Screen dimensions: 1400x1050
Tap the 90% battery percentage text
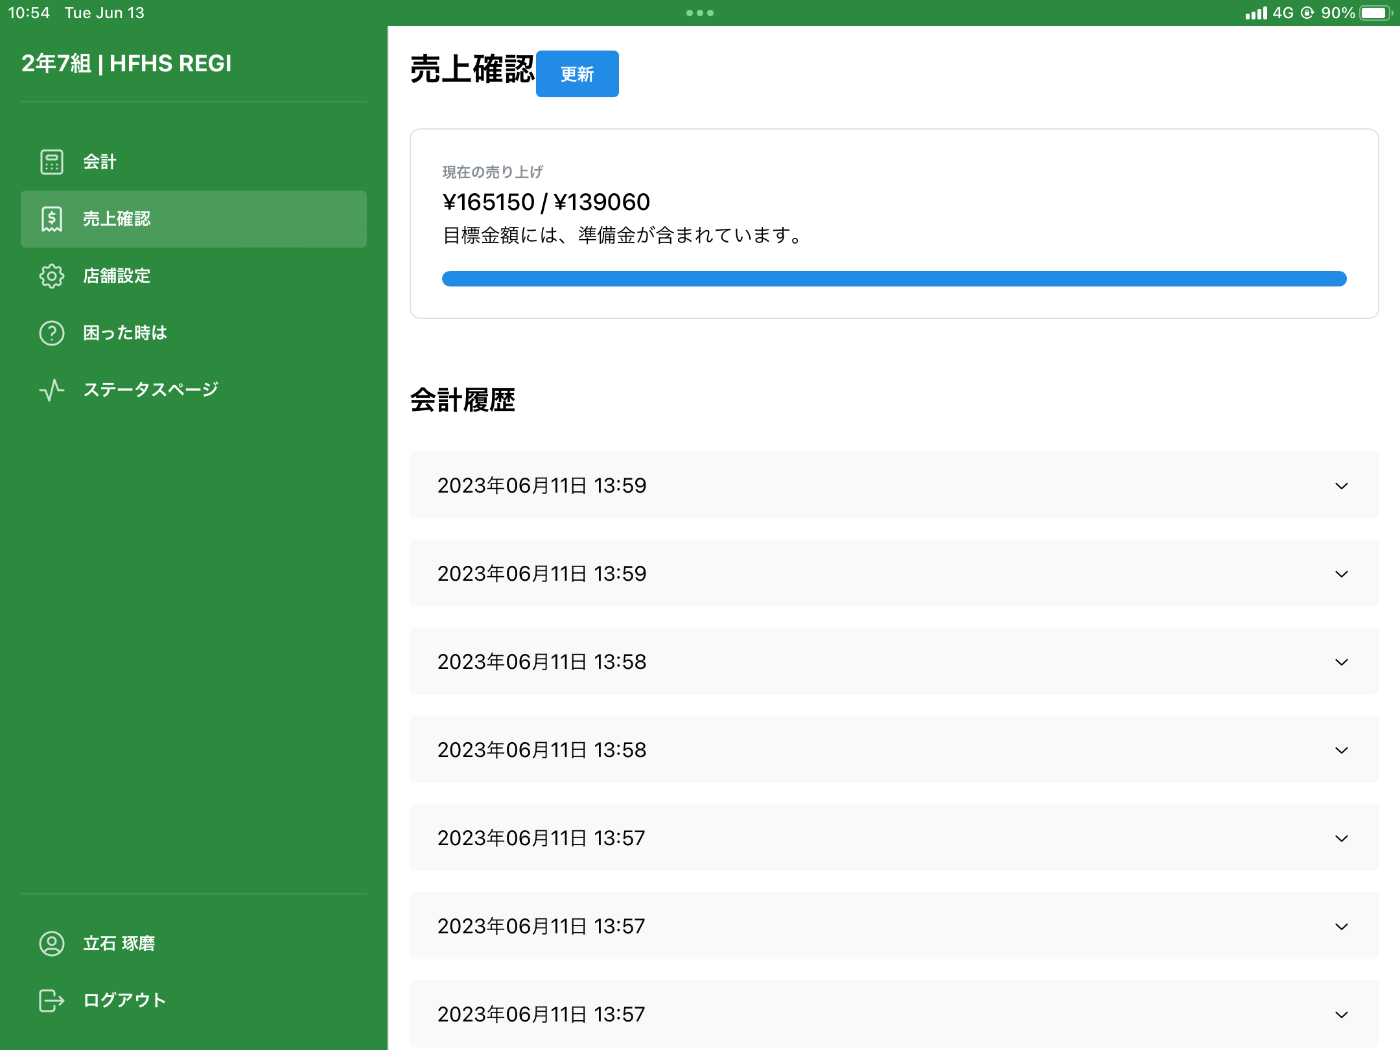(x=1338, y=13)
